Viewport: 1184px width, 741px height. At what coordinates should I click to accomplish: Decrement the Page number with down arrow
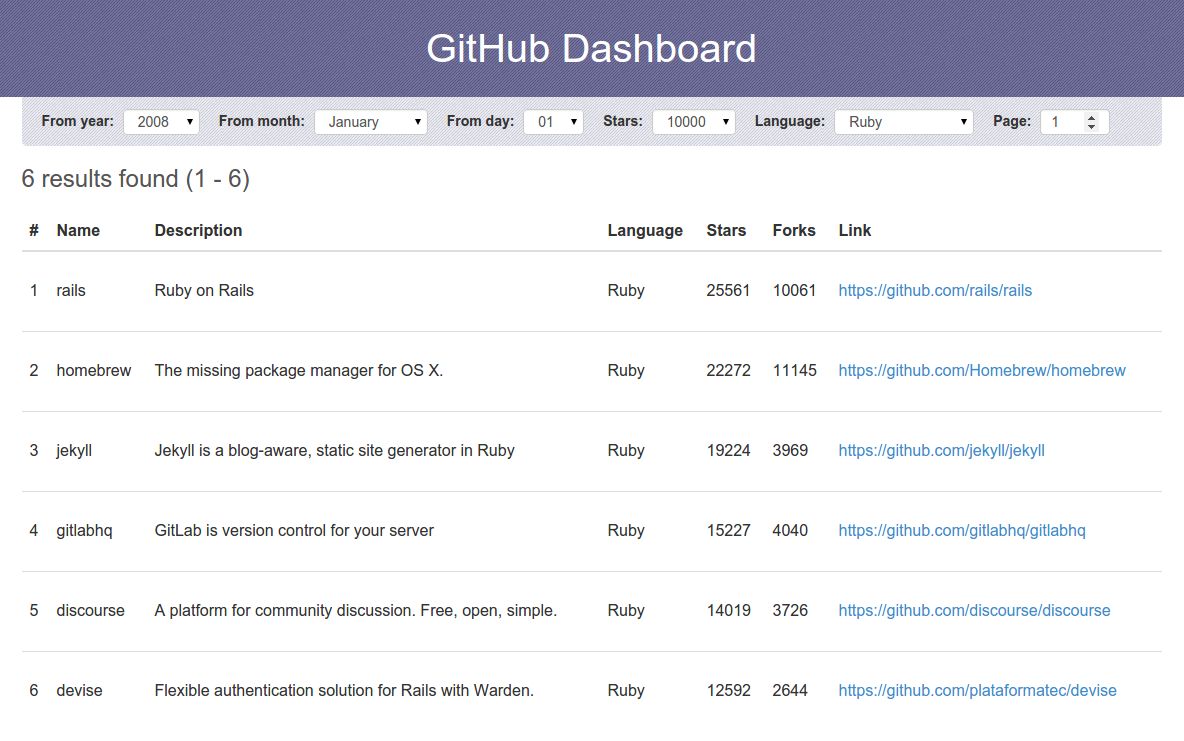pyautogui.click(x=1091, y=126)
